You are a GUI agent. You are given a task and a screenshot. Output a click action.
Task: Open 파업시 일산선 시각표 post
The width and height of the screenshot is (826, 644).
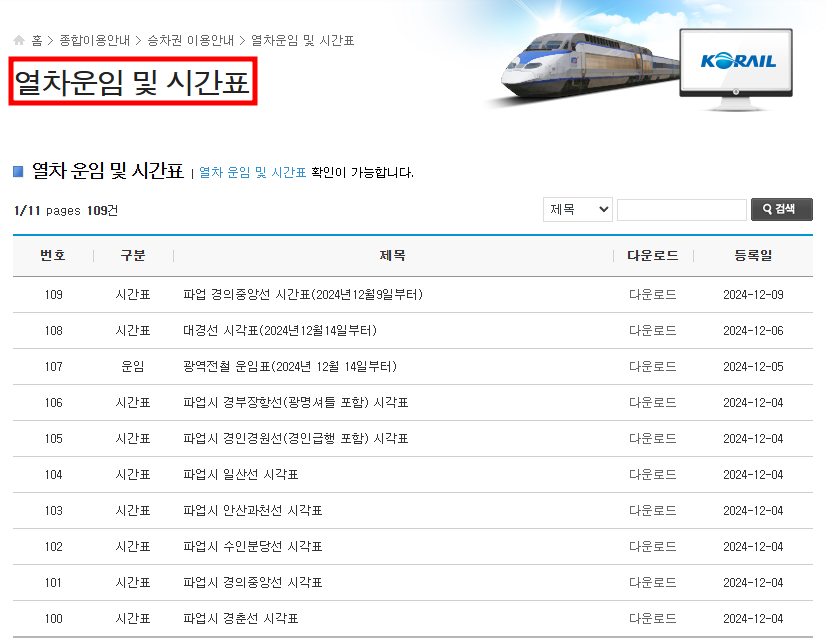[x=241, y=475]
